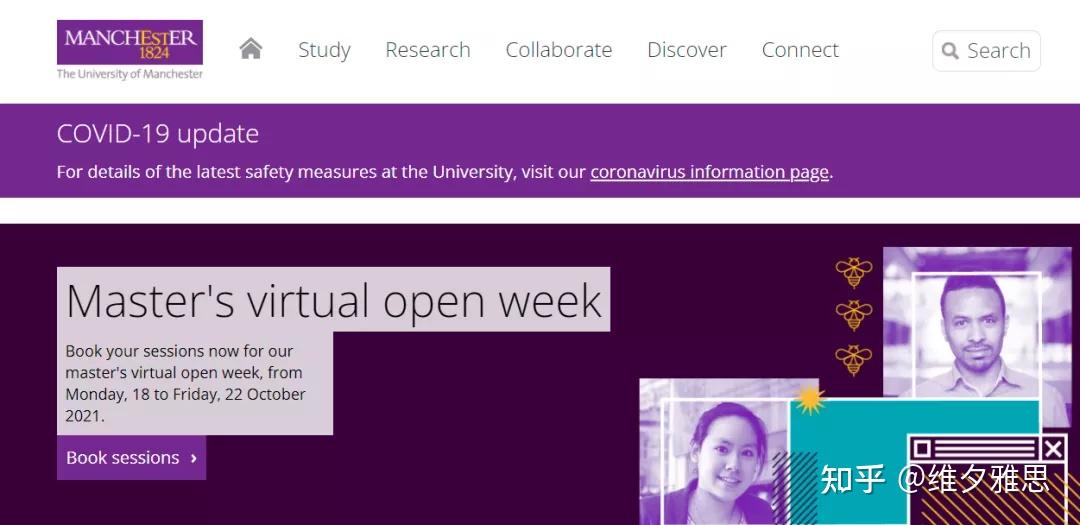Click the arrow chevron beside Book sessions
Image resolution: width=1080 pixels, height=525 pixels.
tap(194, 458)
